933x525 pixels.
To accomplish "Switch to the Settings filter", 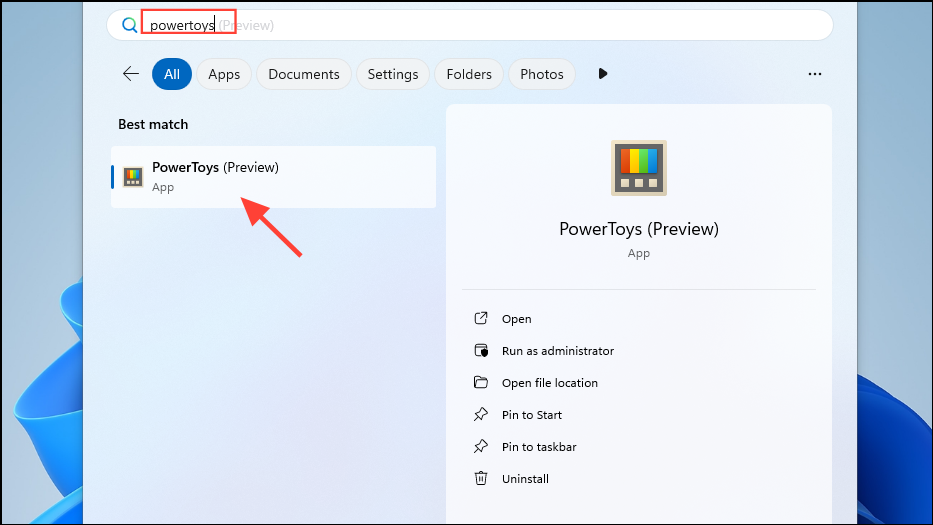I will coord(393,74).
